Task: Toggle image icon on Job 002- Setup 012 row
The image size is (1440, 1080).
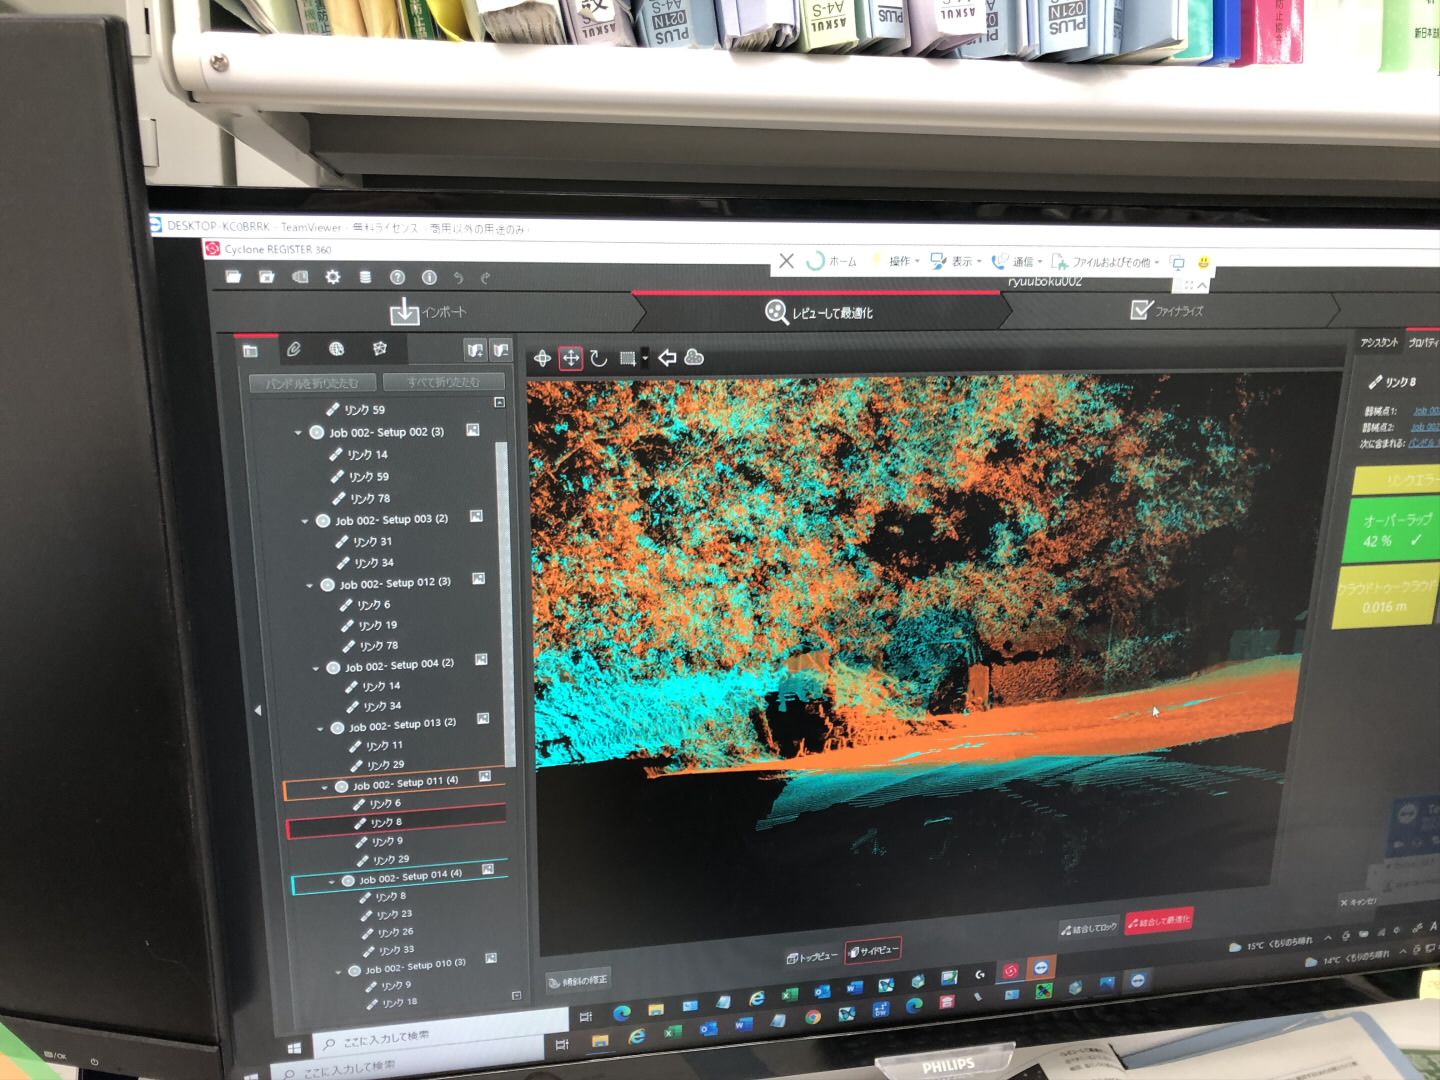Action: coord(478,579)
